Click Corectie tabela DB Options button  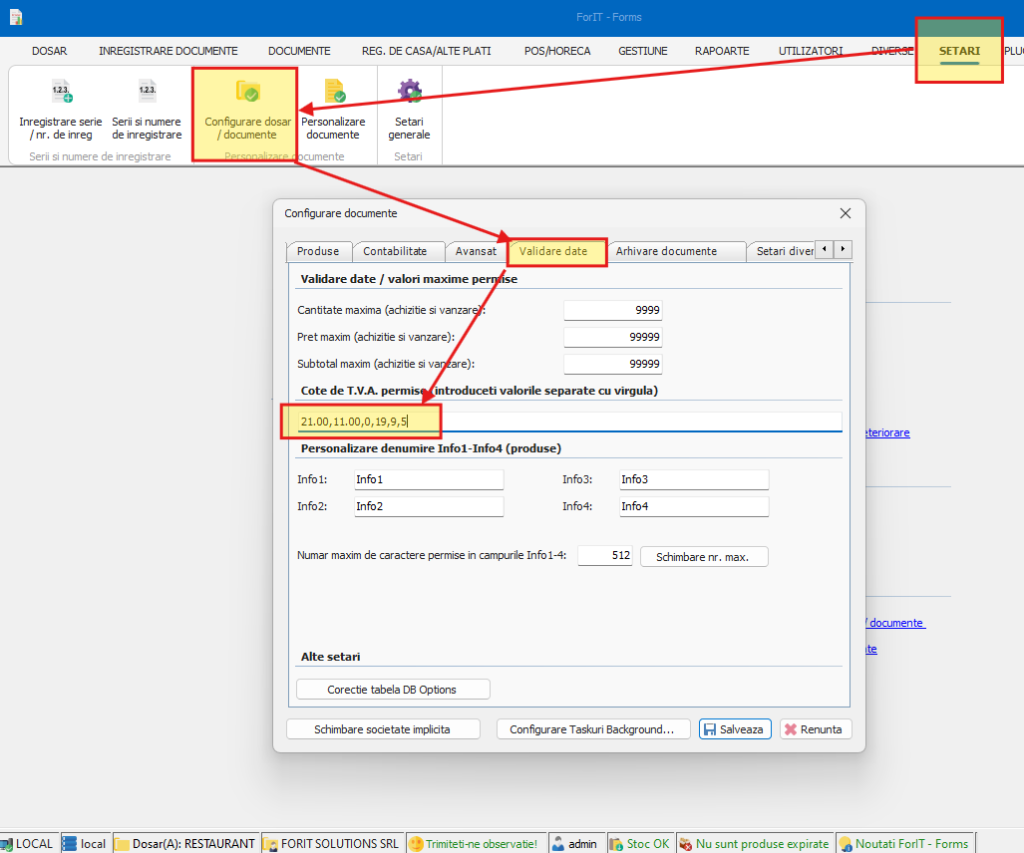(x=393, y=690)
